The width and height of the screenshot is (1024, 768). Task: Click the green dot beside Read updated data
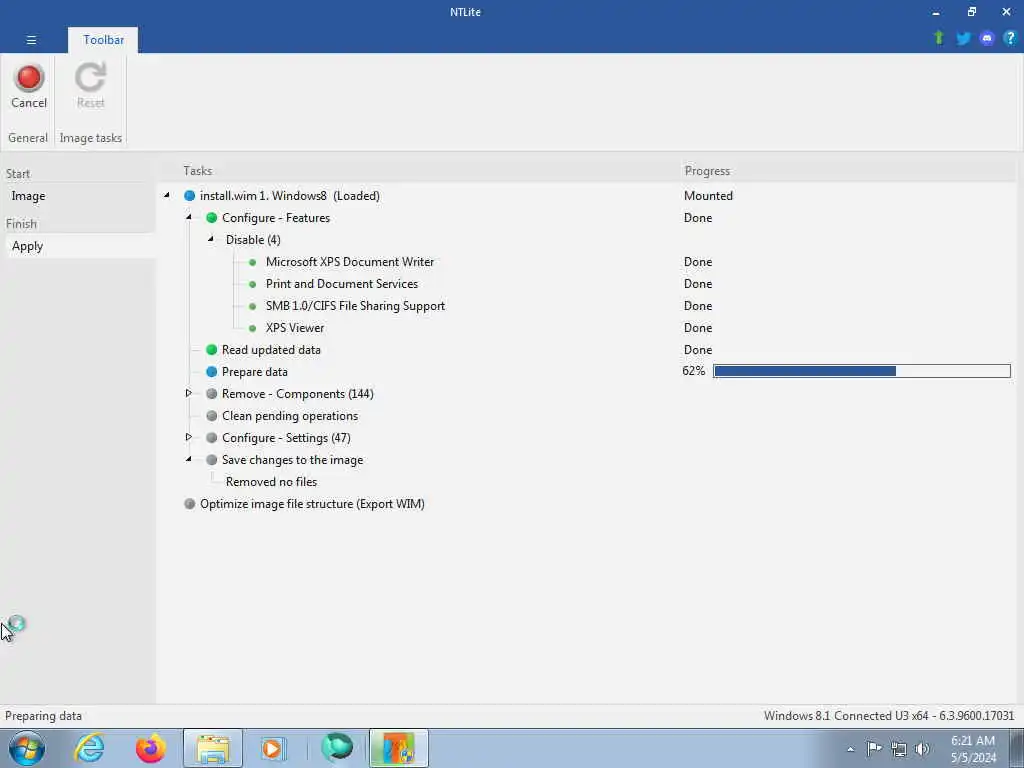pos(212,349)
